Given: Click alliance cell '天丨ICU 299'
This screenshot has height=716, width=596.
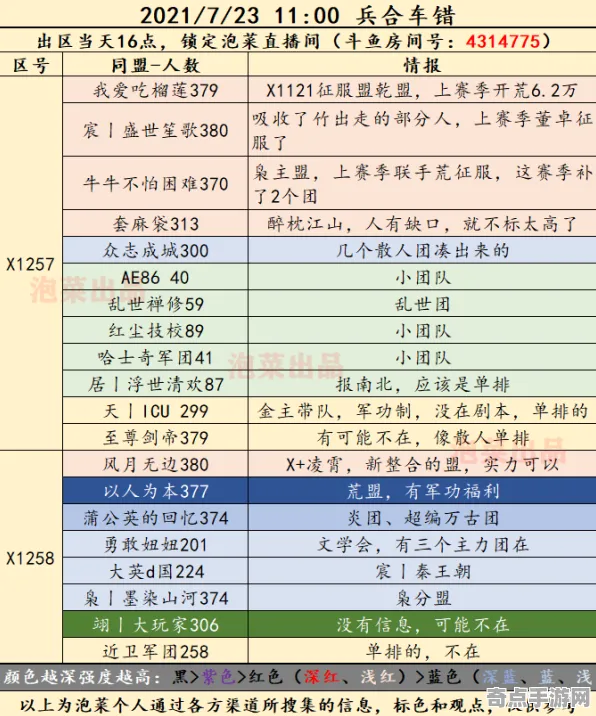Looking at the screenshot, I should pos(155,411).
